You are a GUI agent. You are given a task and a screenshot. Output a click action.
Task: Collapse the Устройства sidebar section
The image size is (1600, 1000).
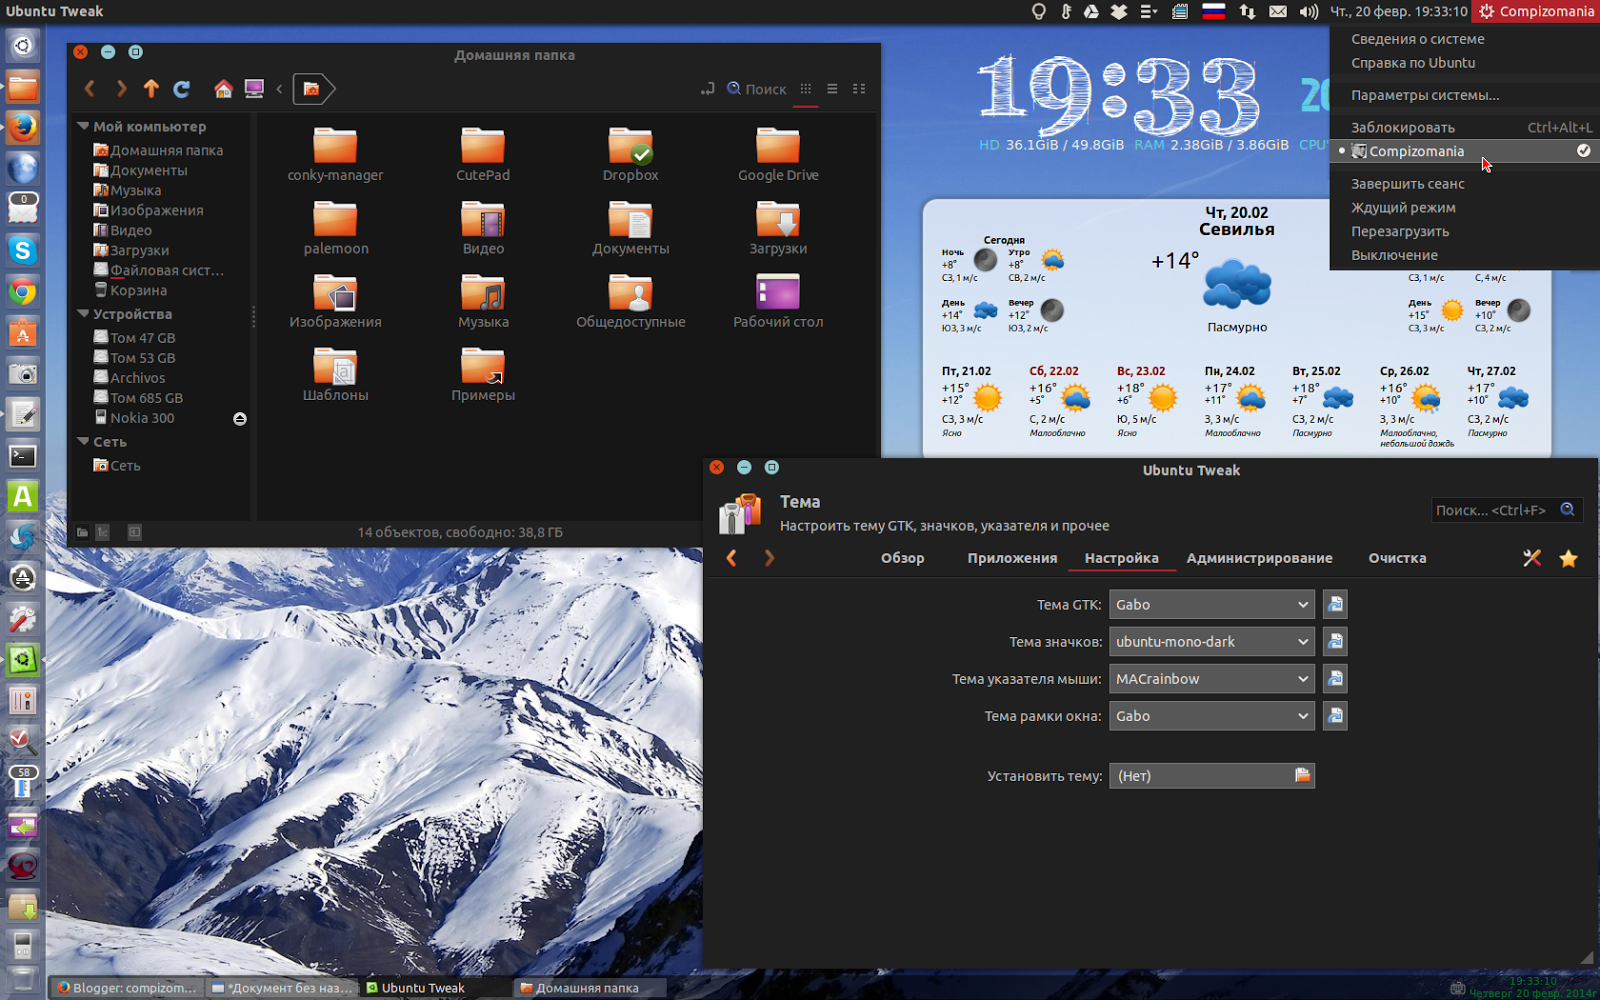[83, 314]
